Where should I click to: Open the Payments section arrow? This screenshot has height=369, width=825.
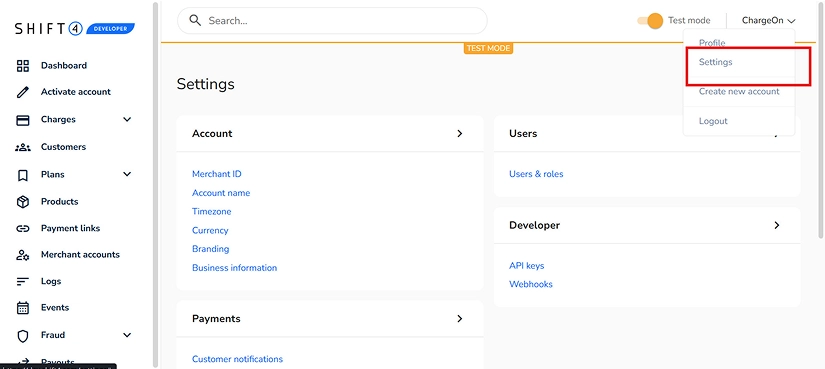point(460,318)
